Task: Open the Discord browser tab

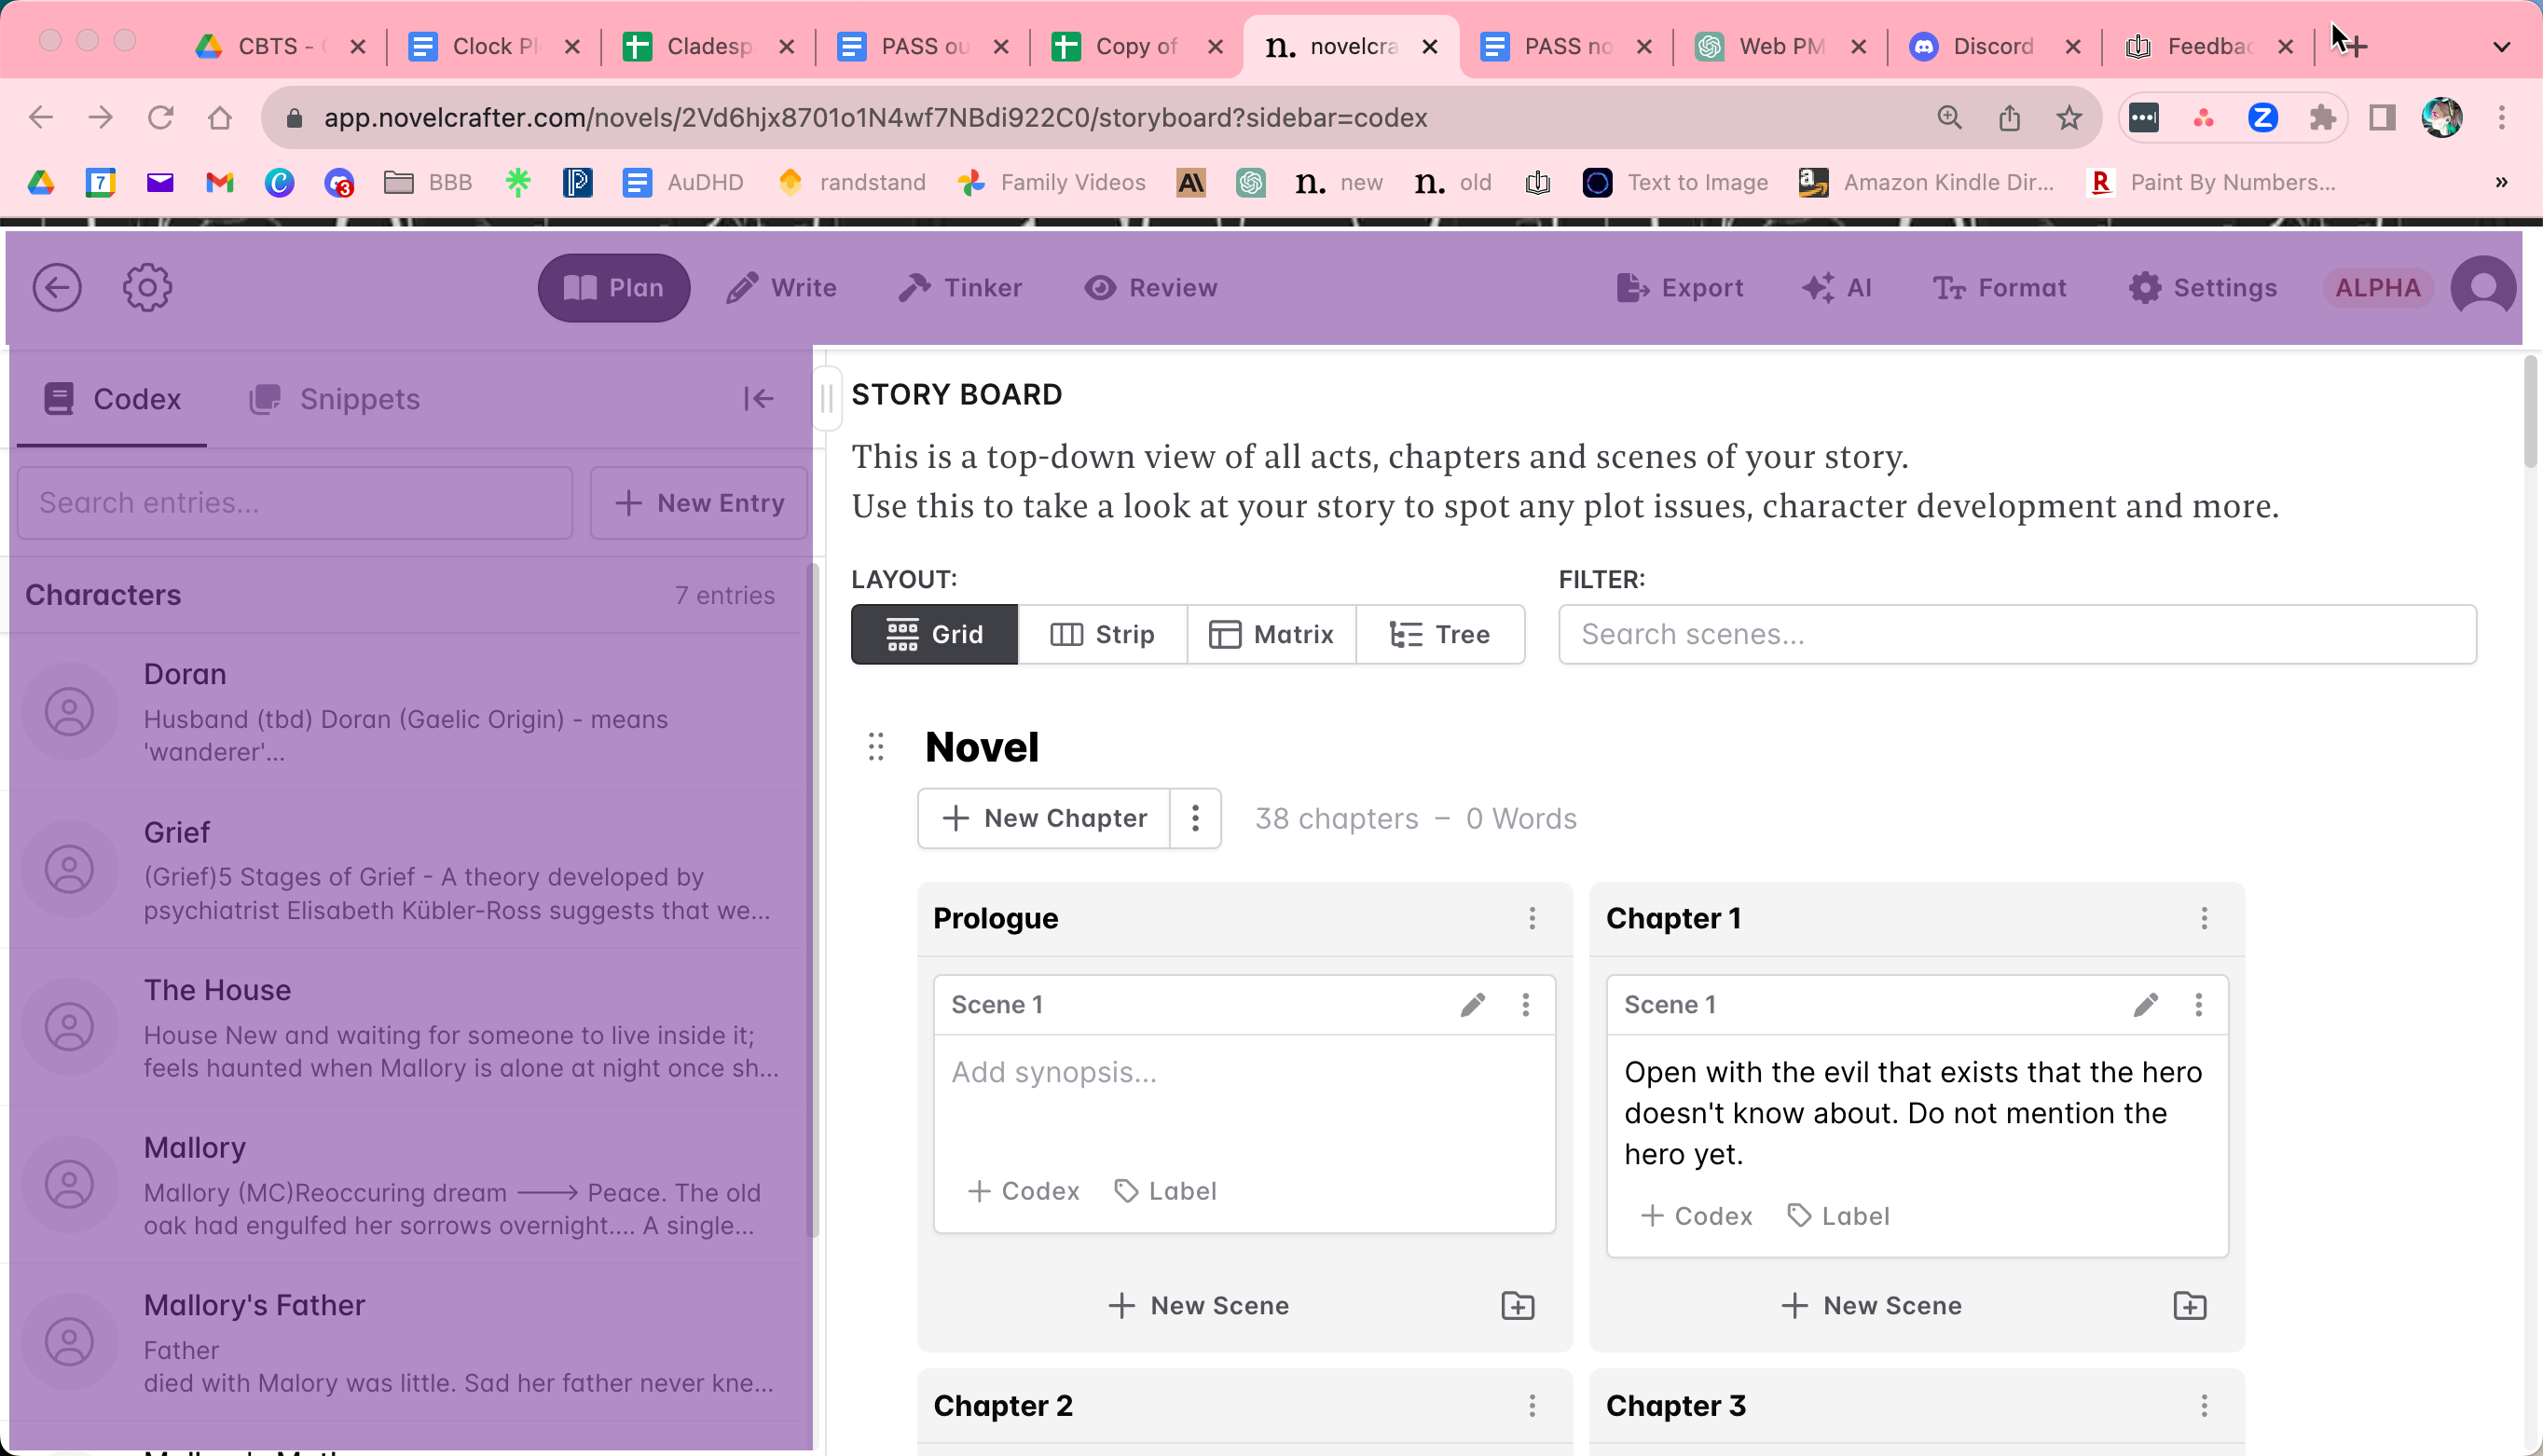Action: pyautogui.click(x=1993, y=46)
